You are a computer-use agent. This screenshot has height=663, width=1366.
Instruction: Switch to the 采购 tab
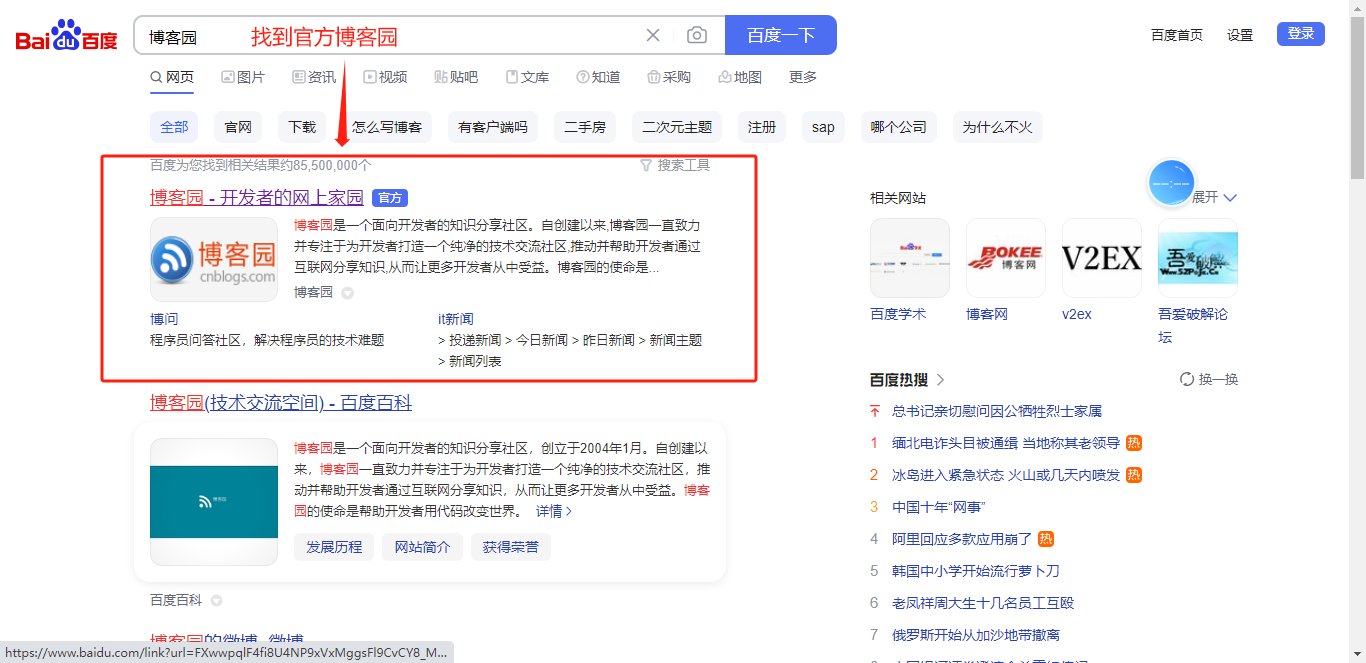coord(669,77)
